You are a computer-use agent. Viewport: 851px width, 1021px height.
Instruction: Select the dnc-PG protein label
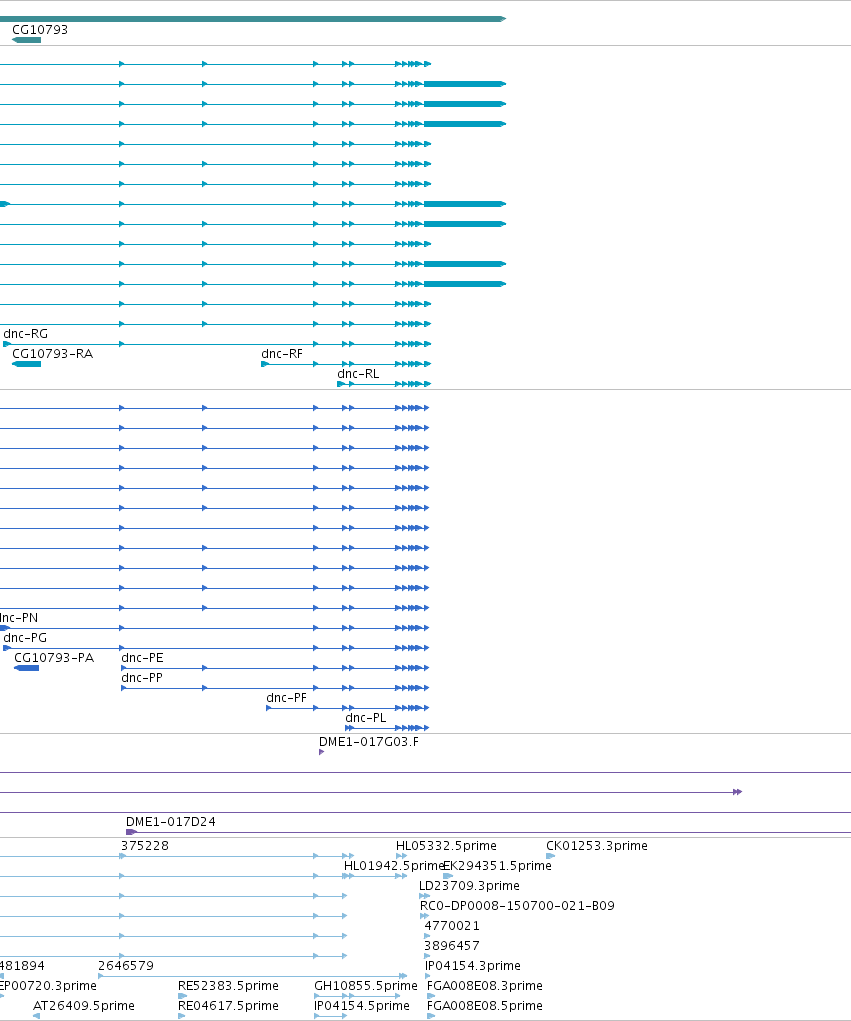(x=25, y=637)
